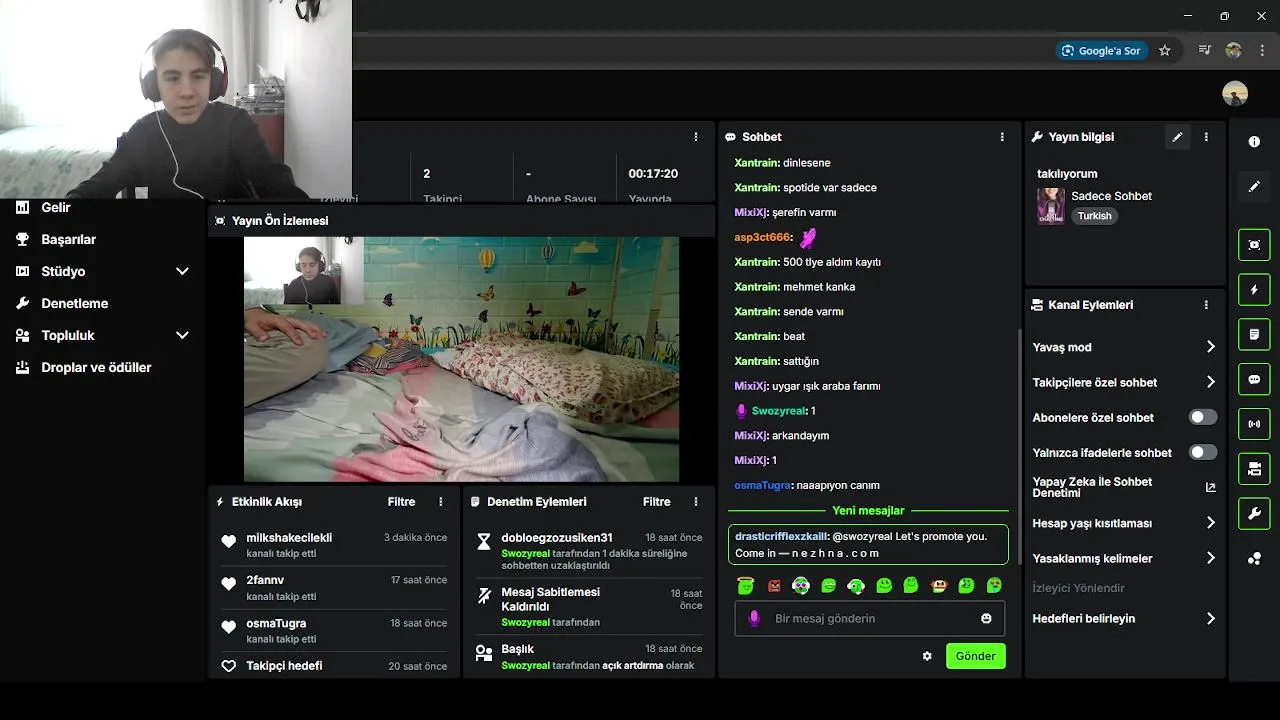Open the info icon in right sidebar
The height and width of the screenshot is (720, 1280).
[1254, 142]
